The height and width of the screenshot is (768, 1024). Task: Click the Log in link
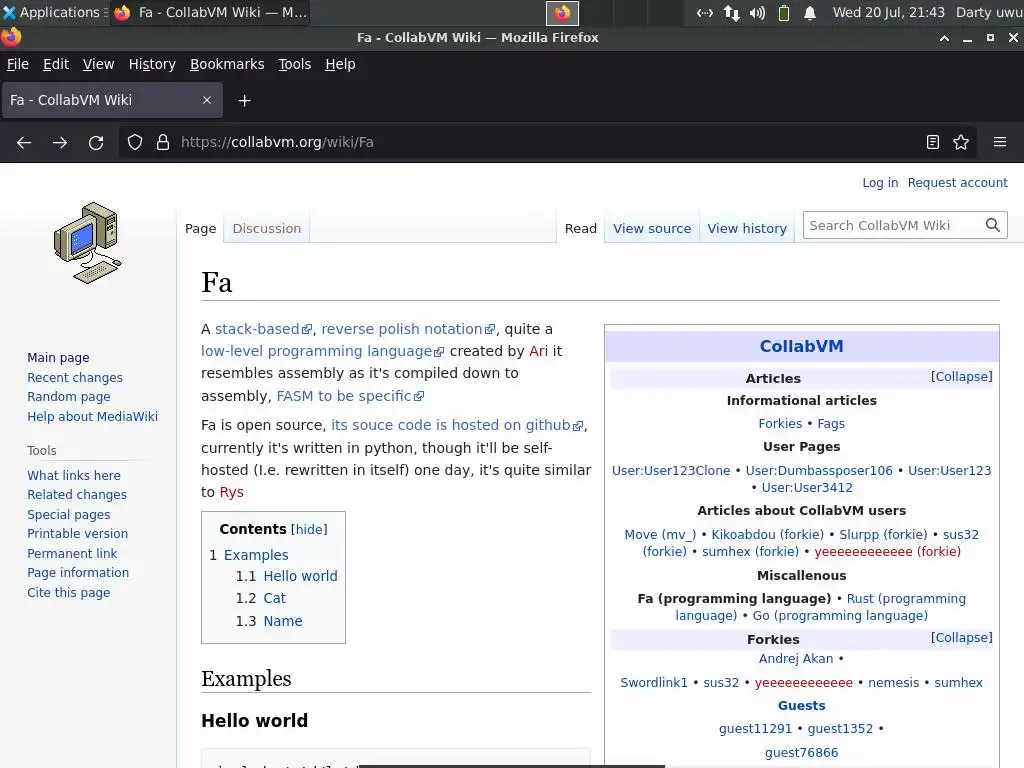pyautogui.click(x=880, y=183)
